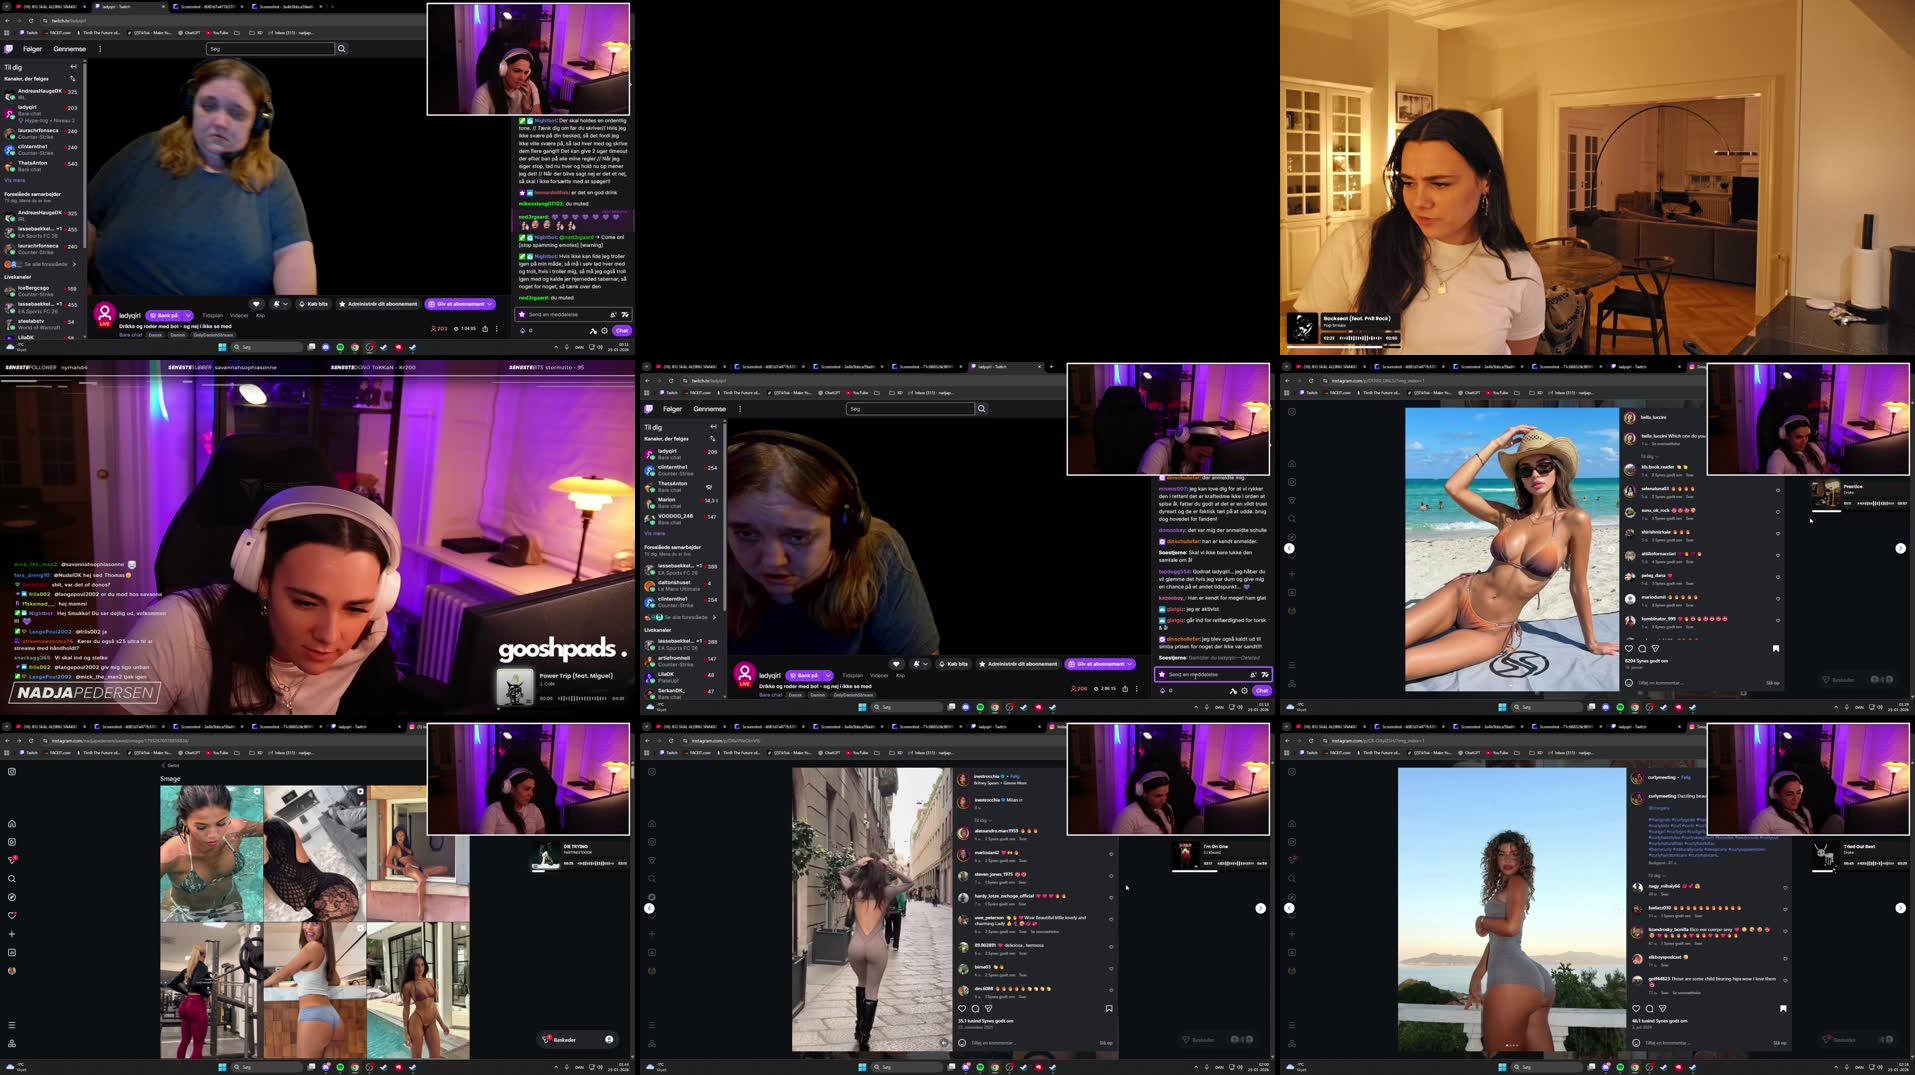The image size is (1915, 1075).
Task: Open the 'Videoer' tab on ladyqirl's channel
Action: (x=239, y=315)
